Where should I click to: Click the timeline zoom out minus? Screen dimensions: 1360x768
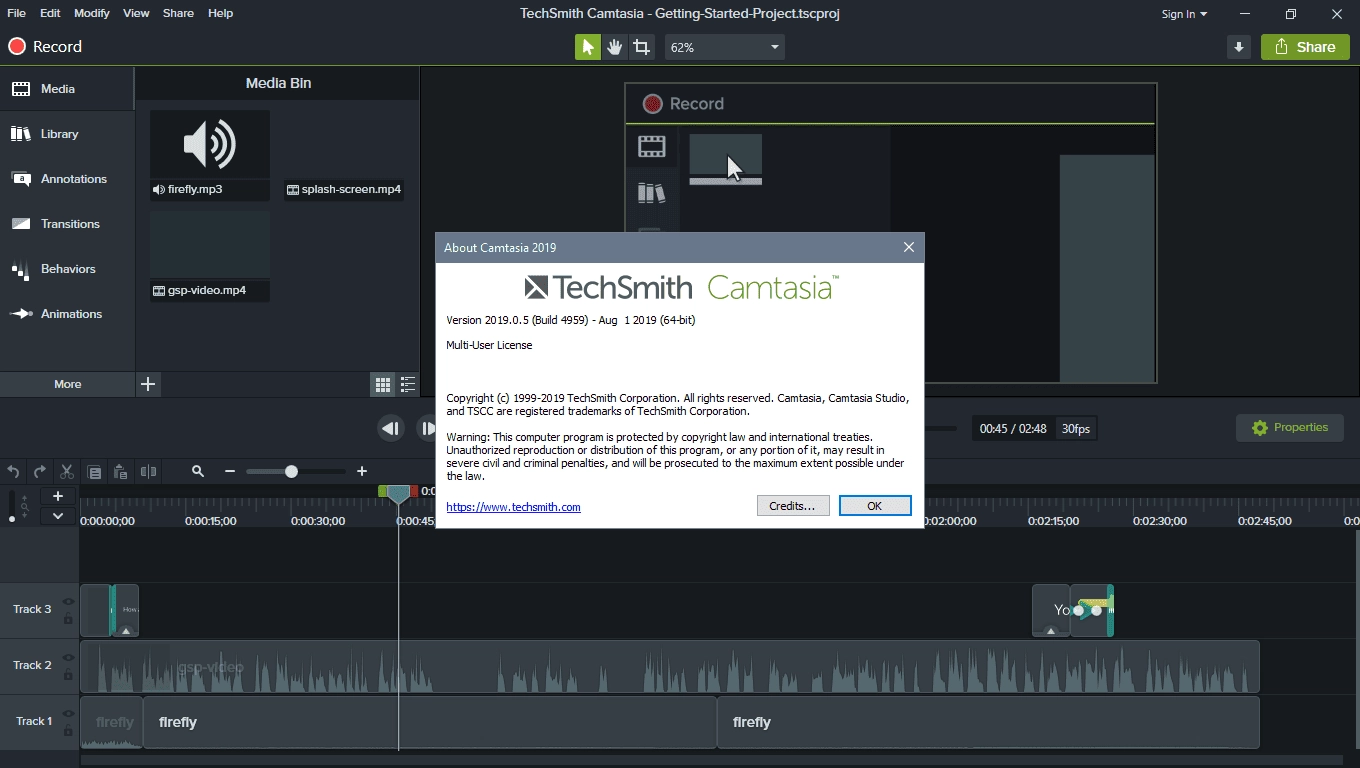[229, 471]
